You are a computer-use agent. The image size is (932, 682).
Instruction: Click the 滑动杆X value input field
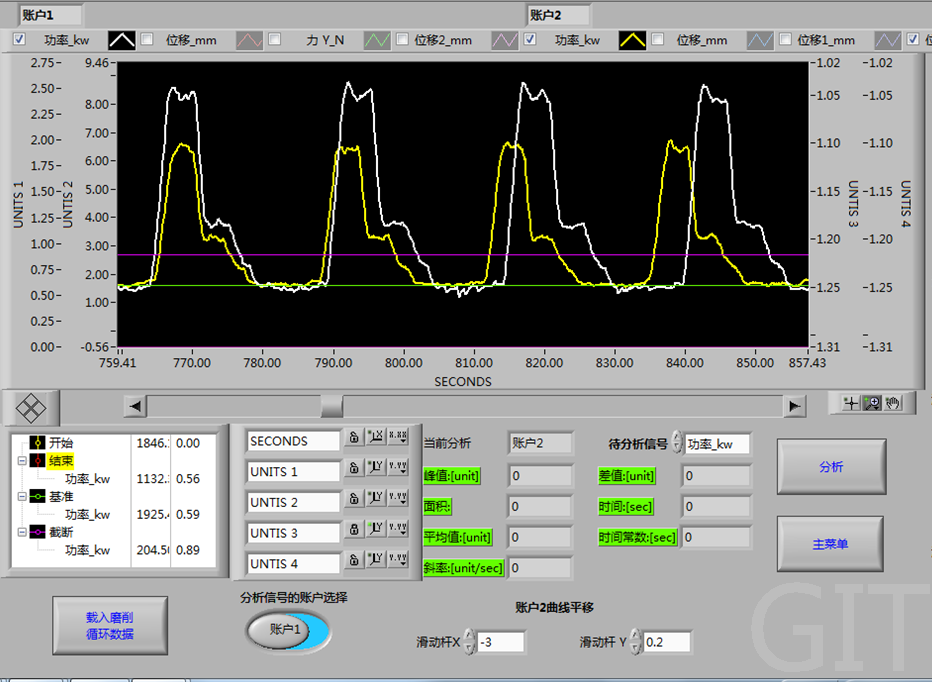tap(501, 642)
